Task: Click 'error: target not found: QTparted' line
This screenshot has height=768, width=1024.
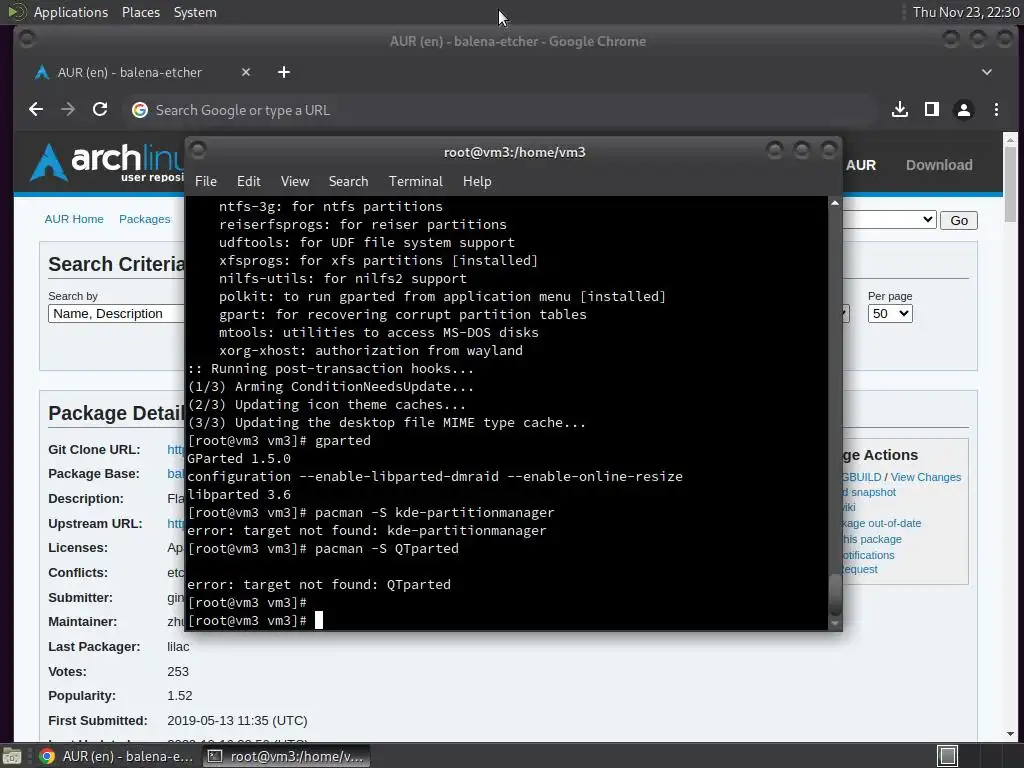Action: pyautogui.click(x=319, y=584)
